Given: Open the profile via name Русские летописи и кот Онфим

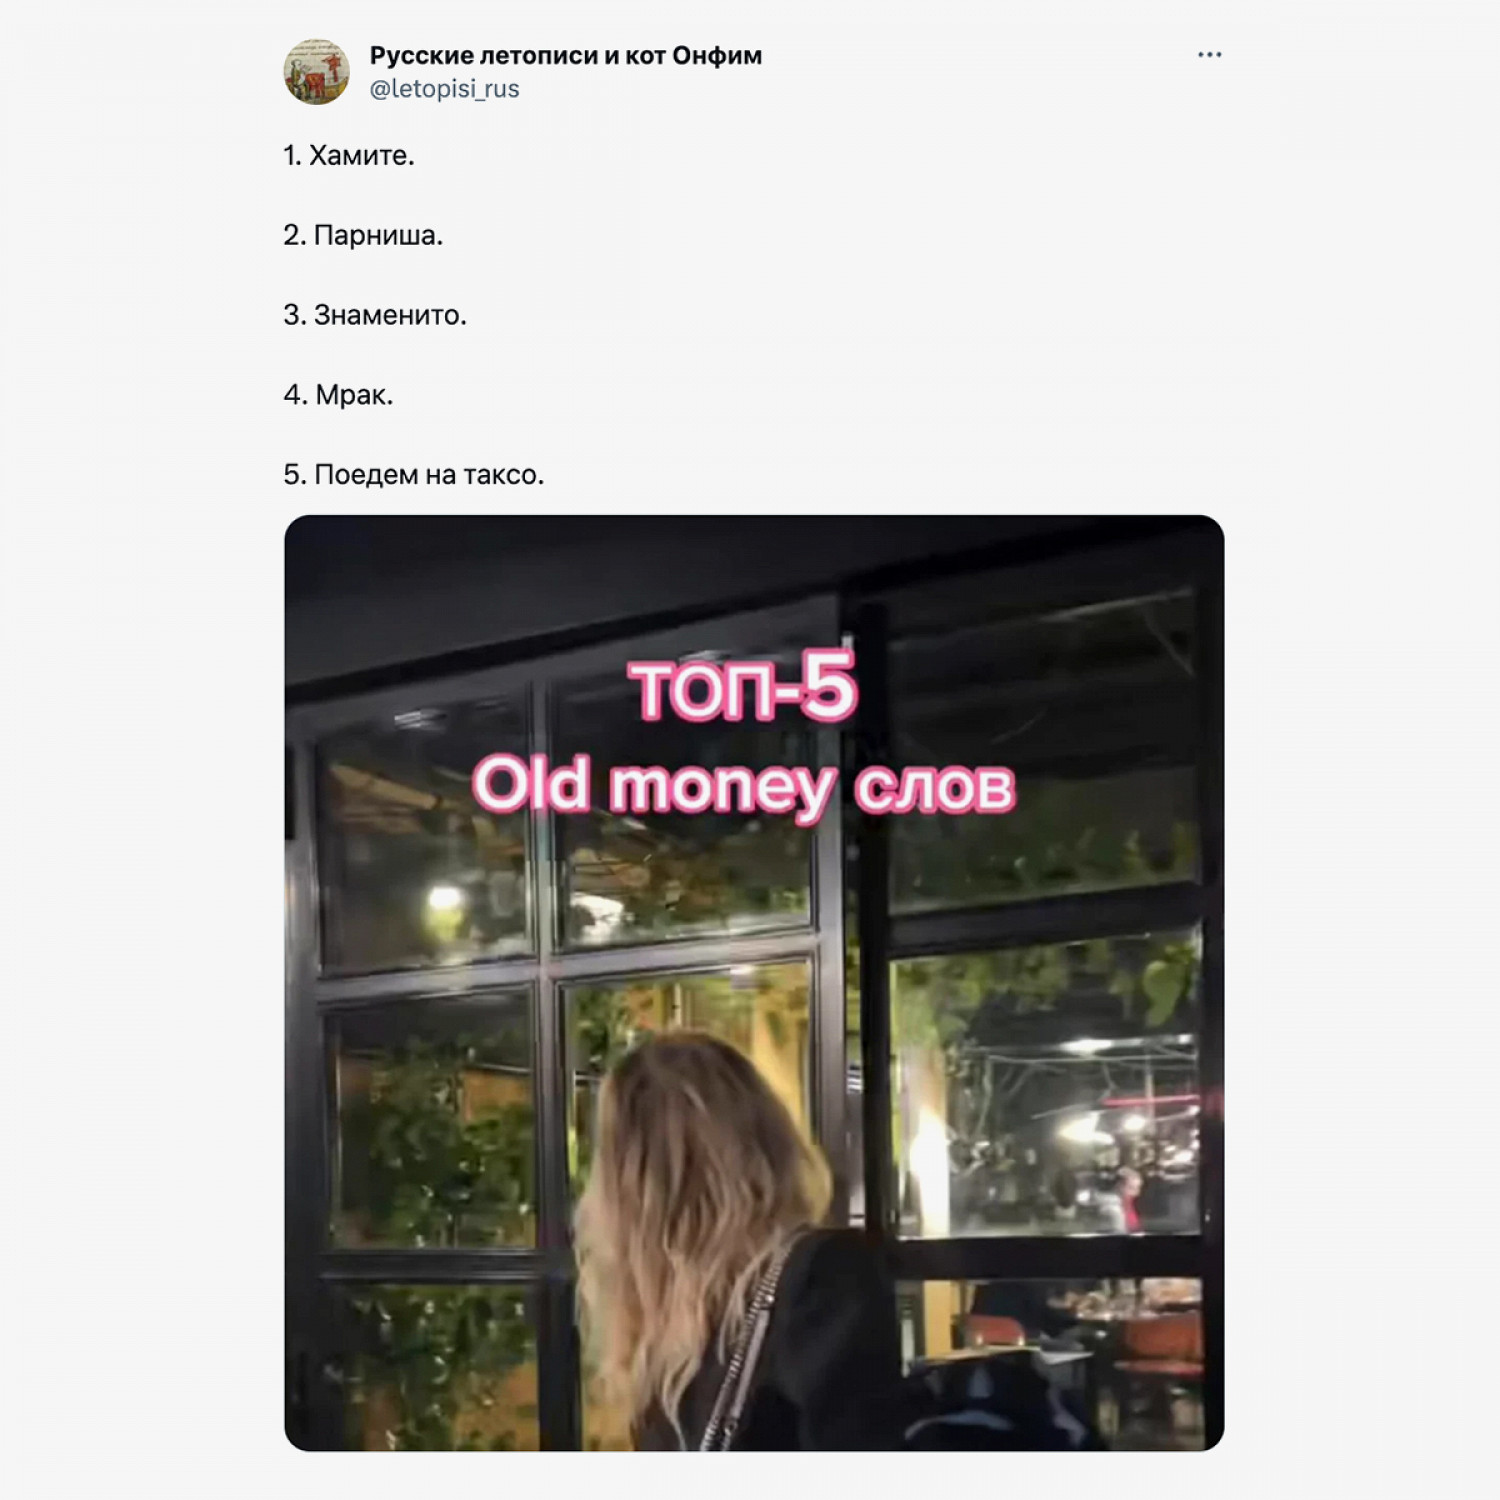Looking at the screenshot, I should tap(565, 56).
